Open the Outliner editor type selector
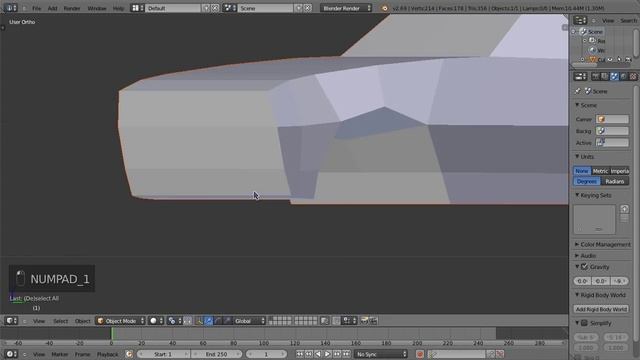This screenshot has height=360, width=640. coord(580,20)
